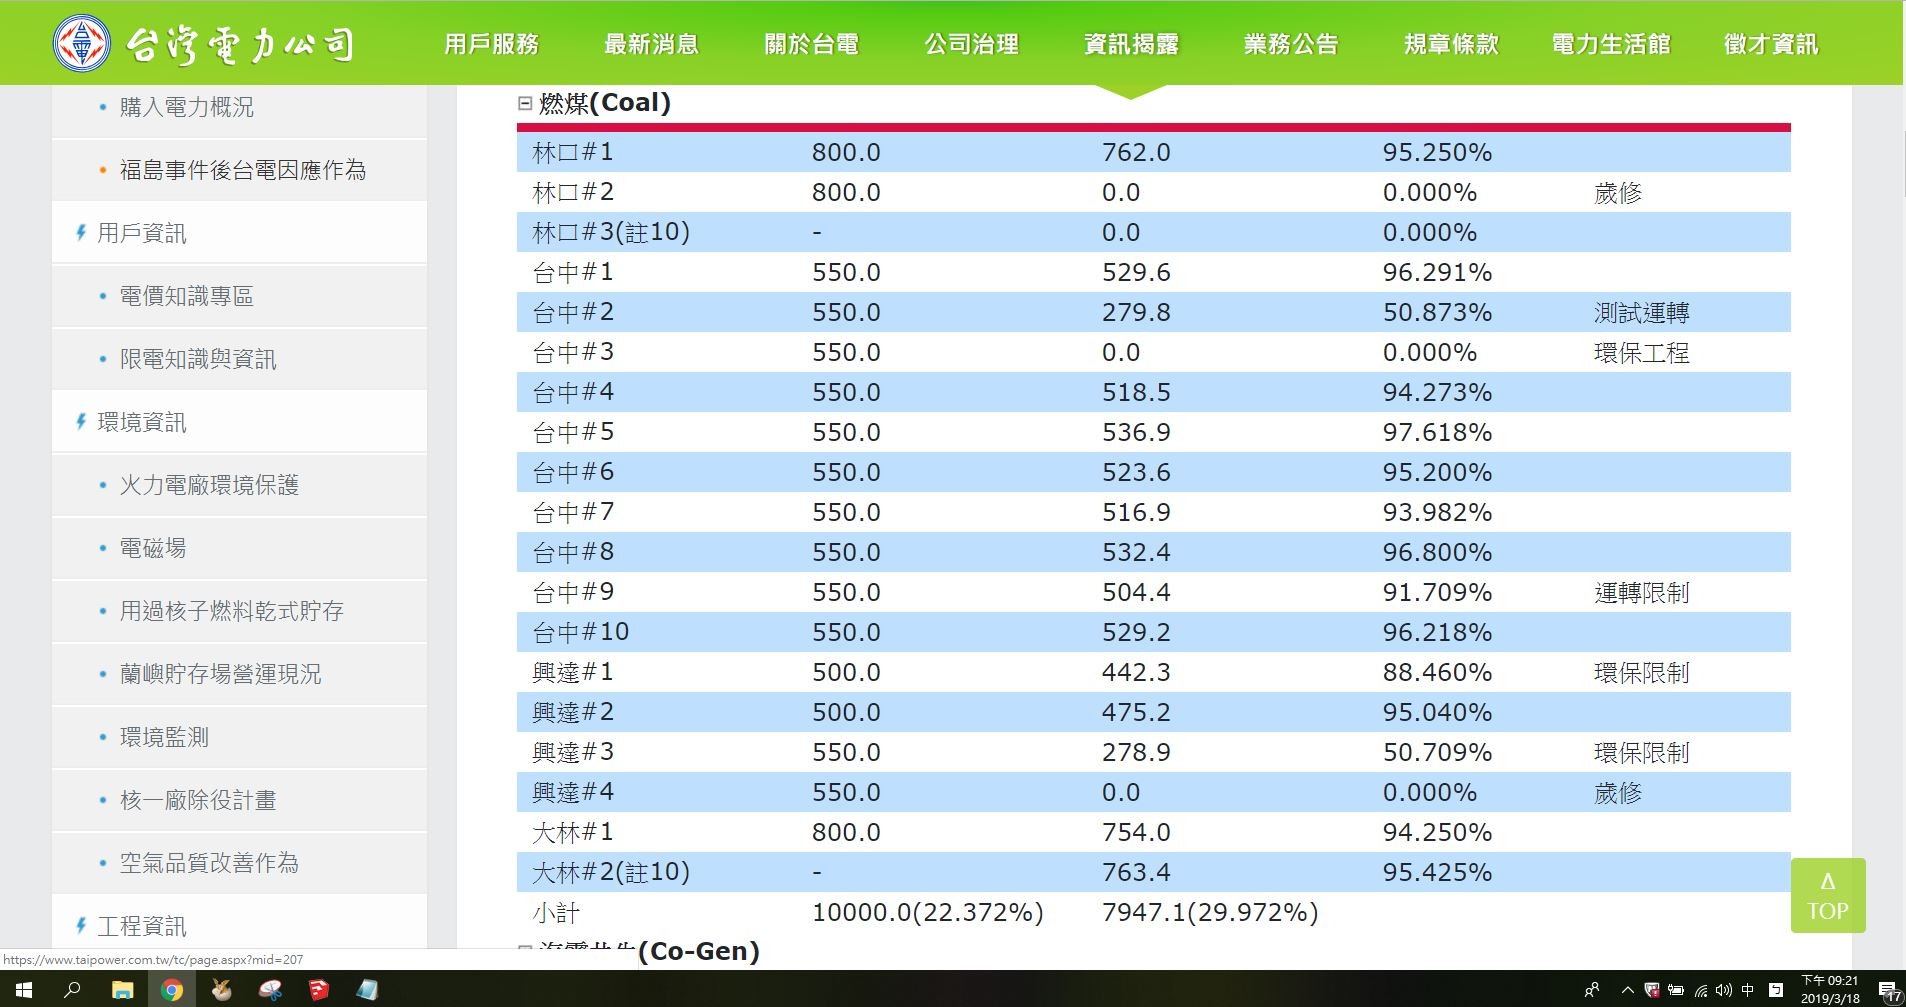Image resolution: width=1906 pixels, height=1007 pixels.
Task: Open the Wi-Fi network icon
Action: click(1700, 990)
